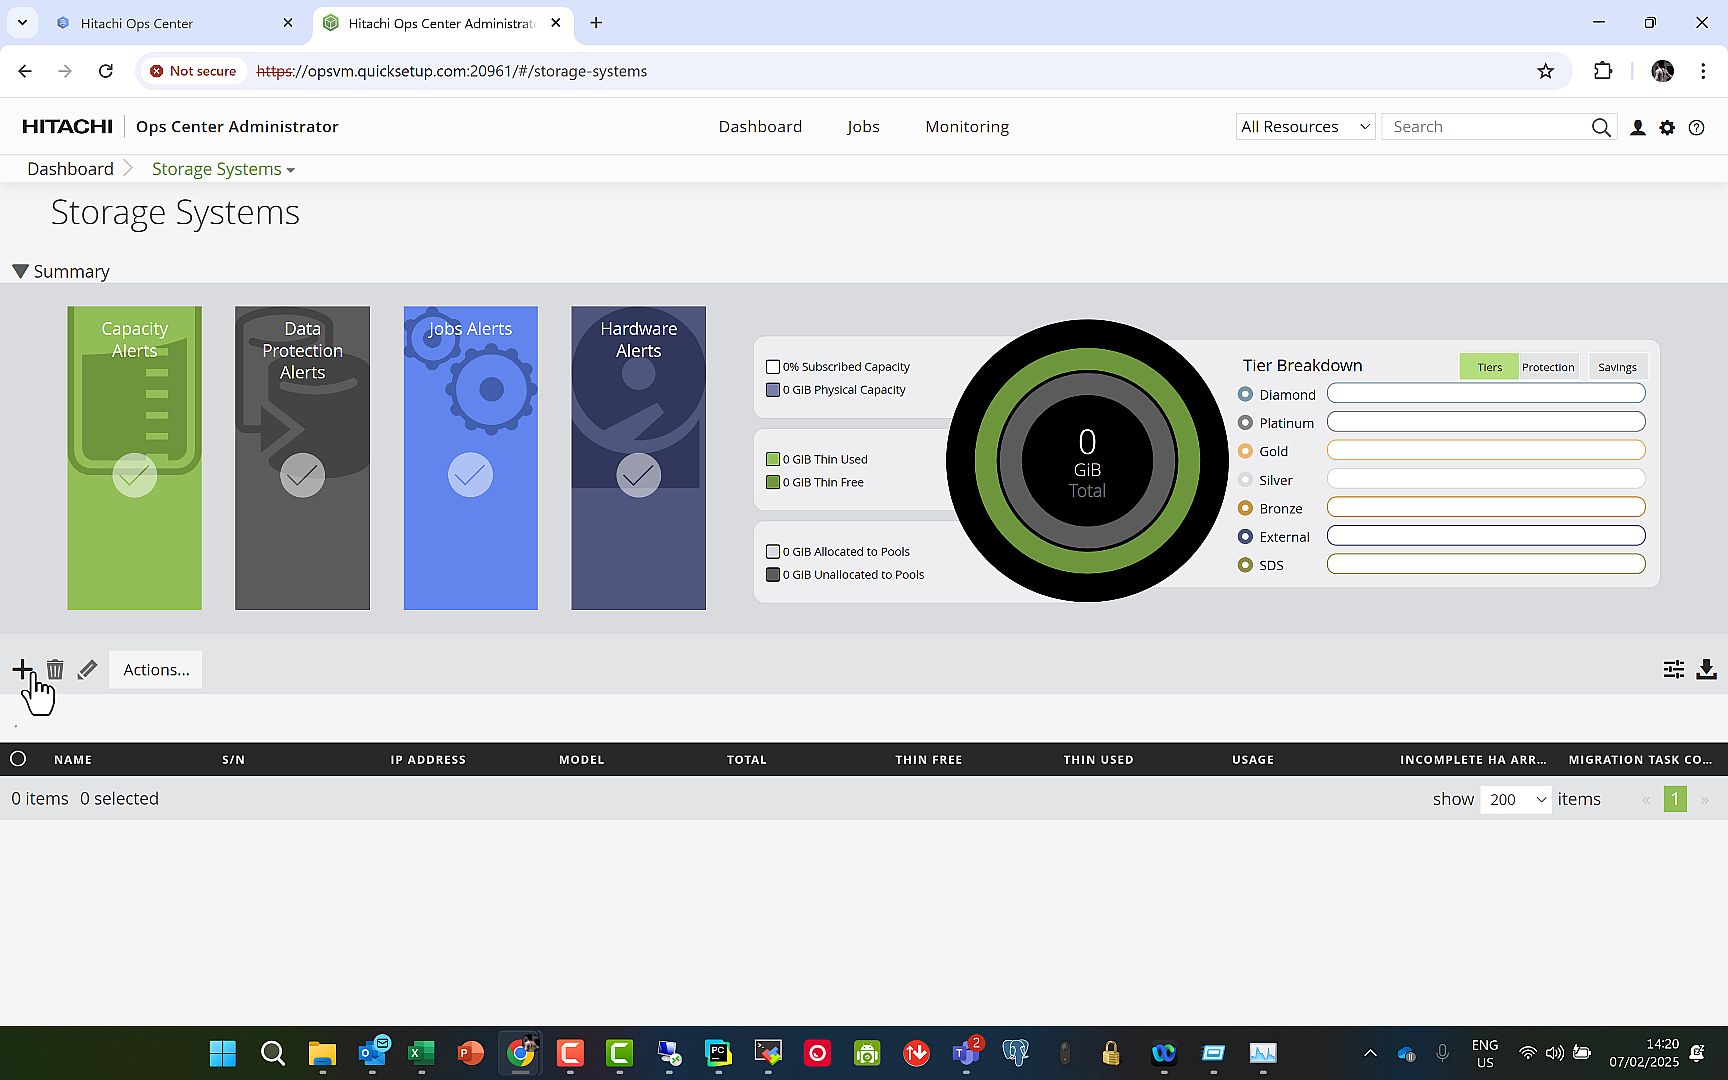
Task: Go back to the previous page
Action: tap(25, 71)
